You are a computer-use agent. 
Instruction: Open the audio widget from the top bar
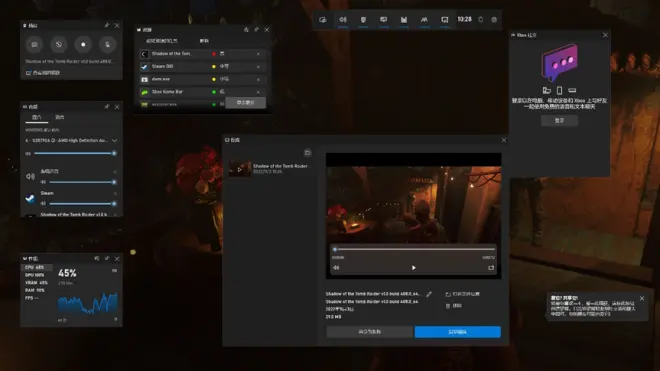(x=343, y=19)
